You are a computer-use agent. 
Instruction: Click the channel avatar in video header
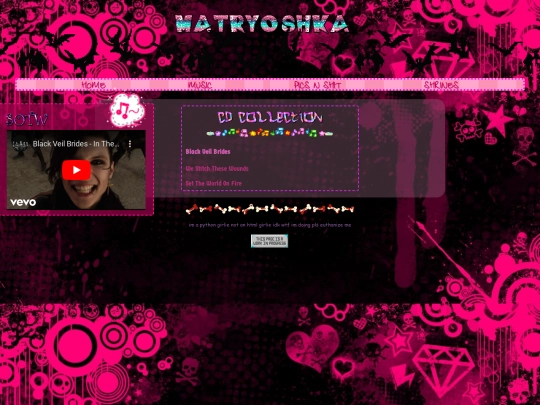[x=19, y=144]
